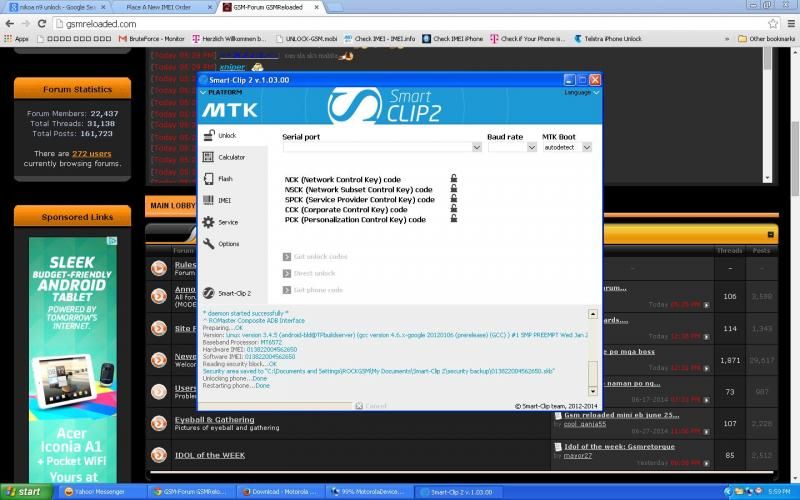Collapse the Main Lobby forum category
This screenshot has height=500, width=800.
click(x=770, y=235)
